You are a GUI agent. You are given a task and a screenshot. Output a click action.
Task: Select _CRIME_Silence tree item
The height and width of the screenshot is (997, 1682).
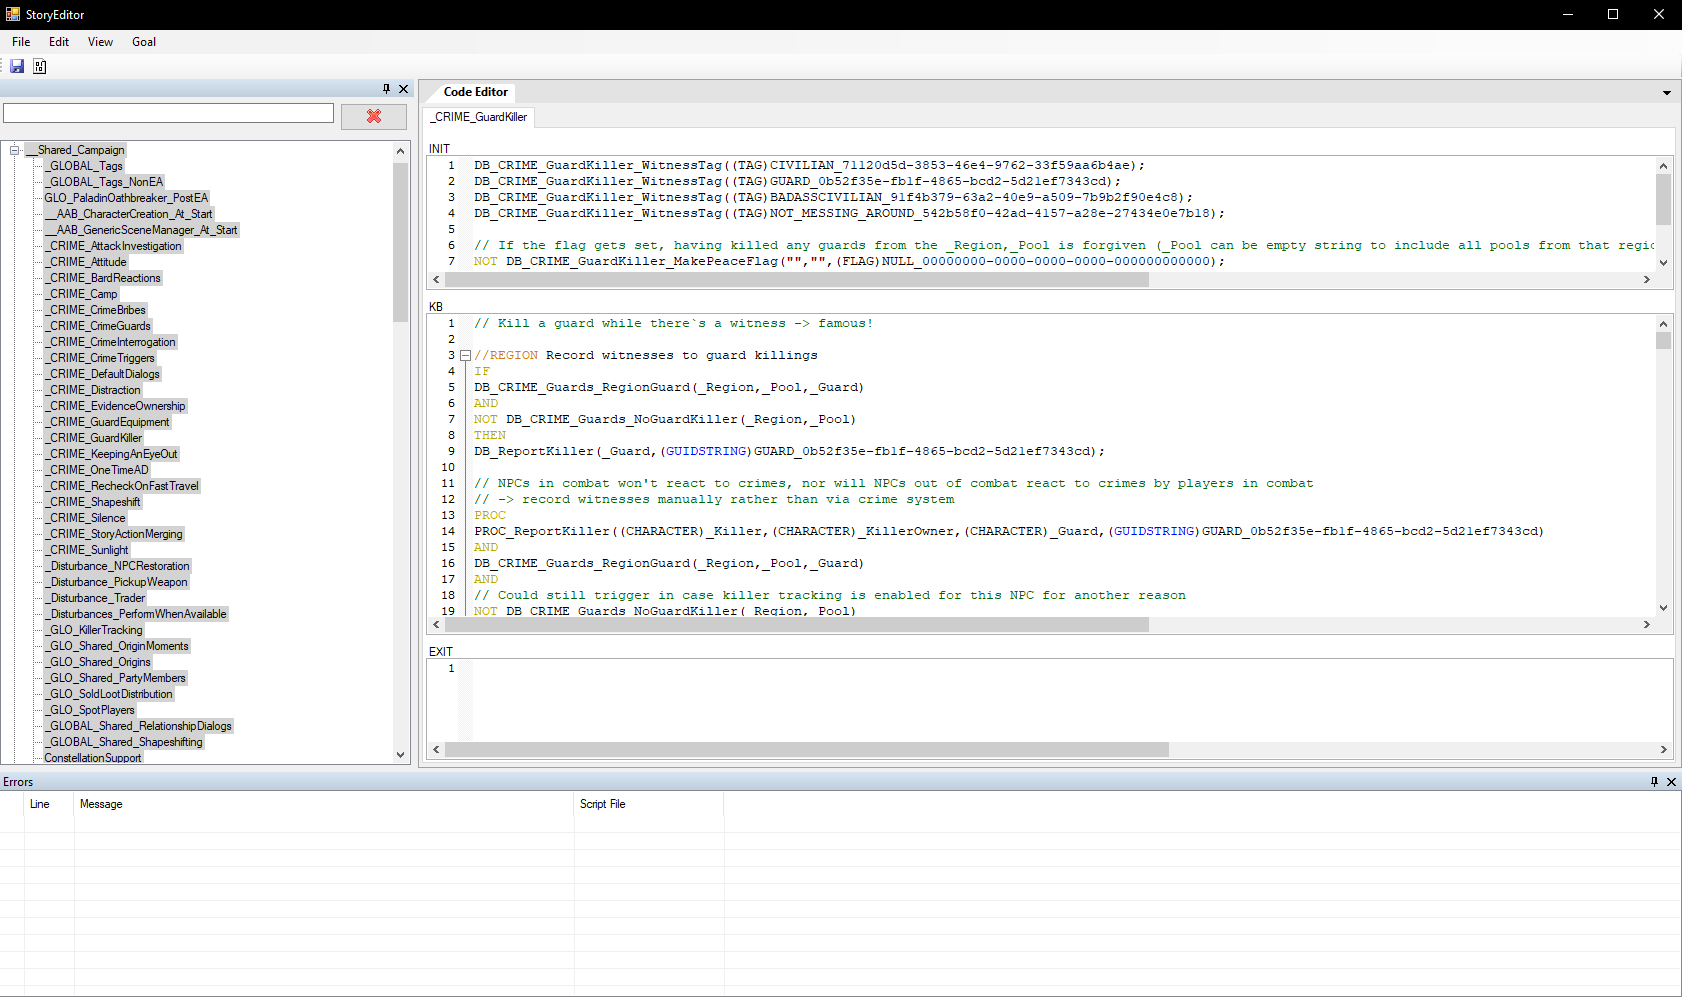point(85,518)
